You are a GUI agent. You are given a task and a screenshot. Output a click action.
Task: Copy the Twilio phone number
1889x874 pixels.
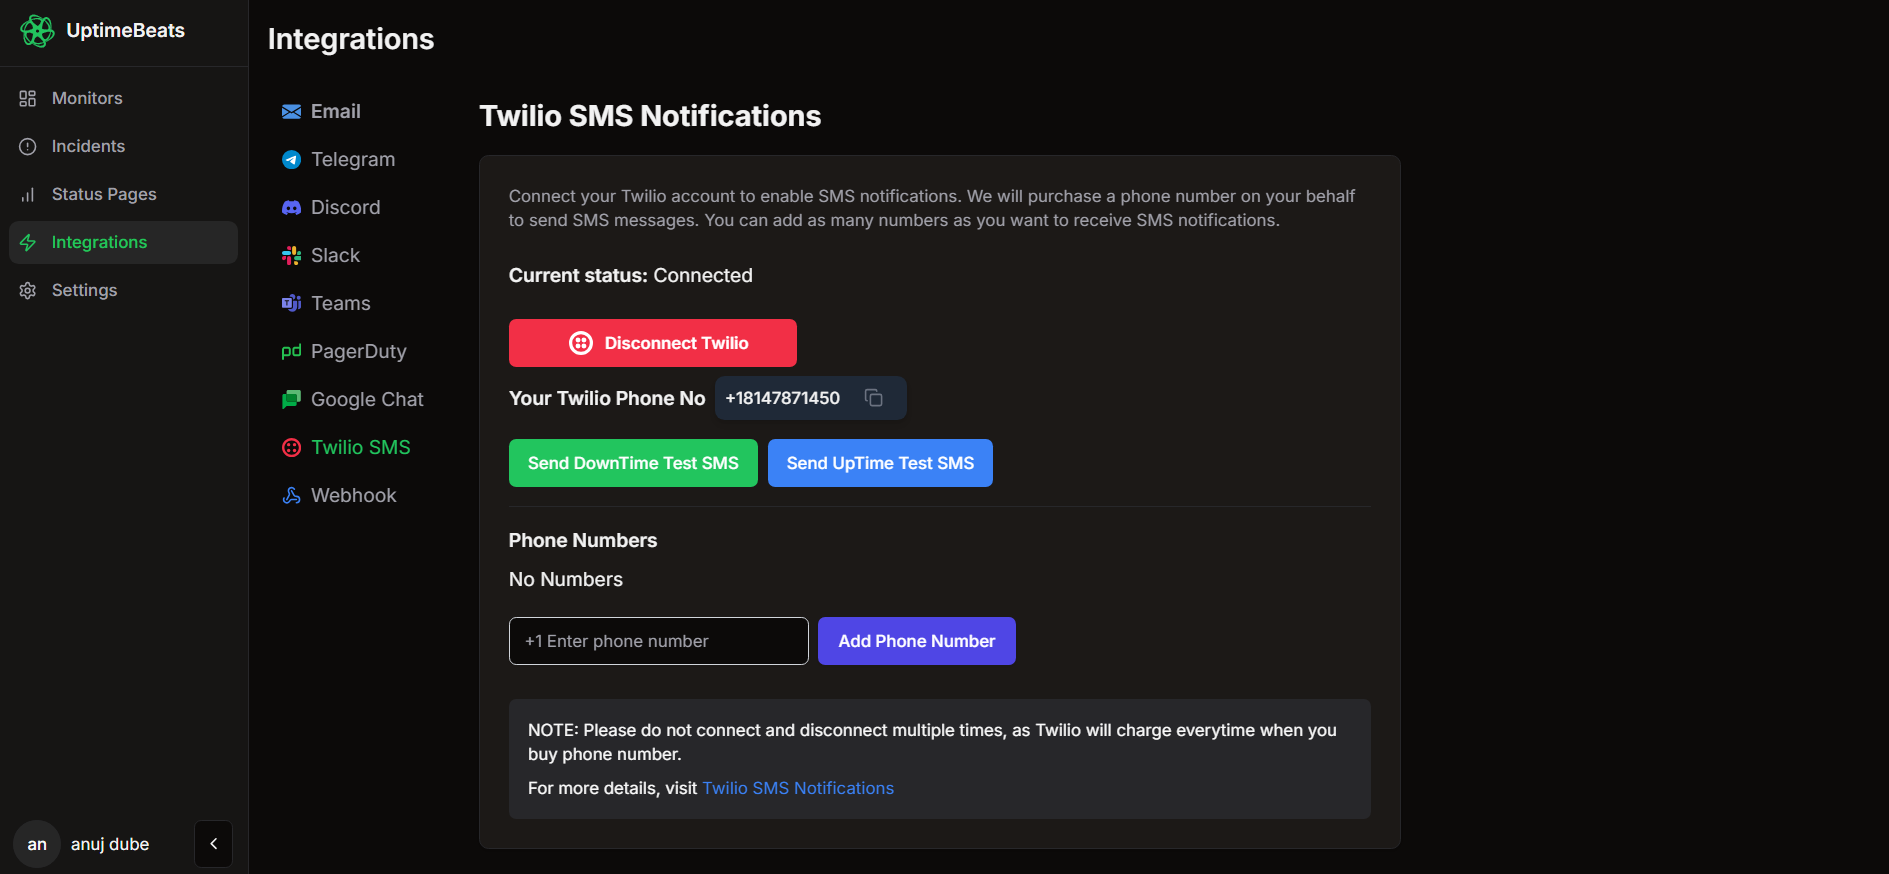(873, 398)
